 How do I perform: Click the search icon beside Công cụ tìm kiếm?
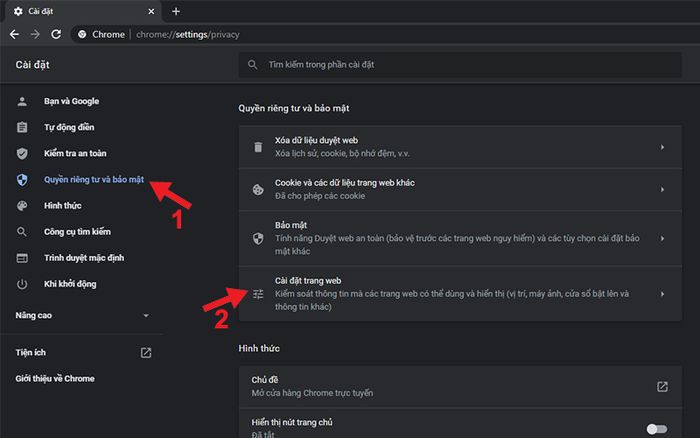[22, 232]
